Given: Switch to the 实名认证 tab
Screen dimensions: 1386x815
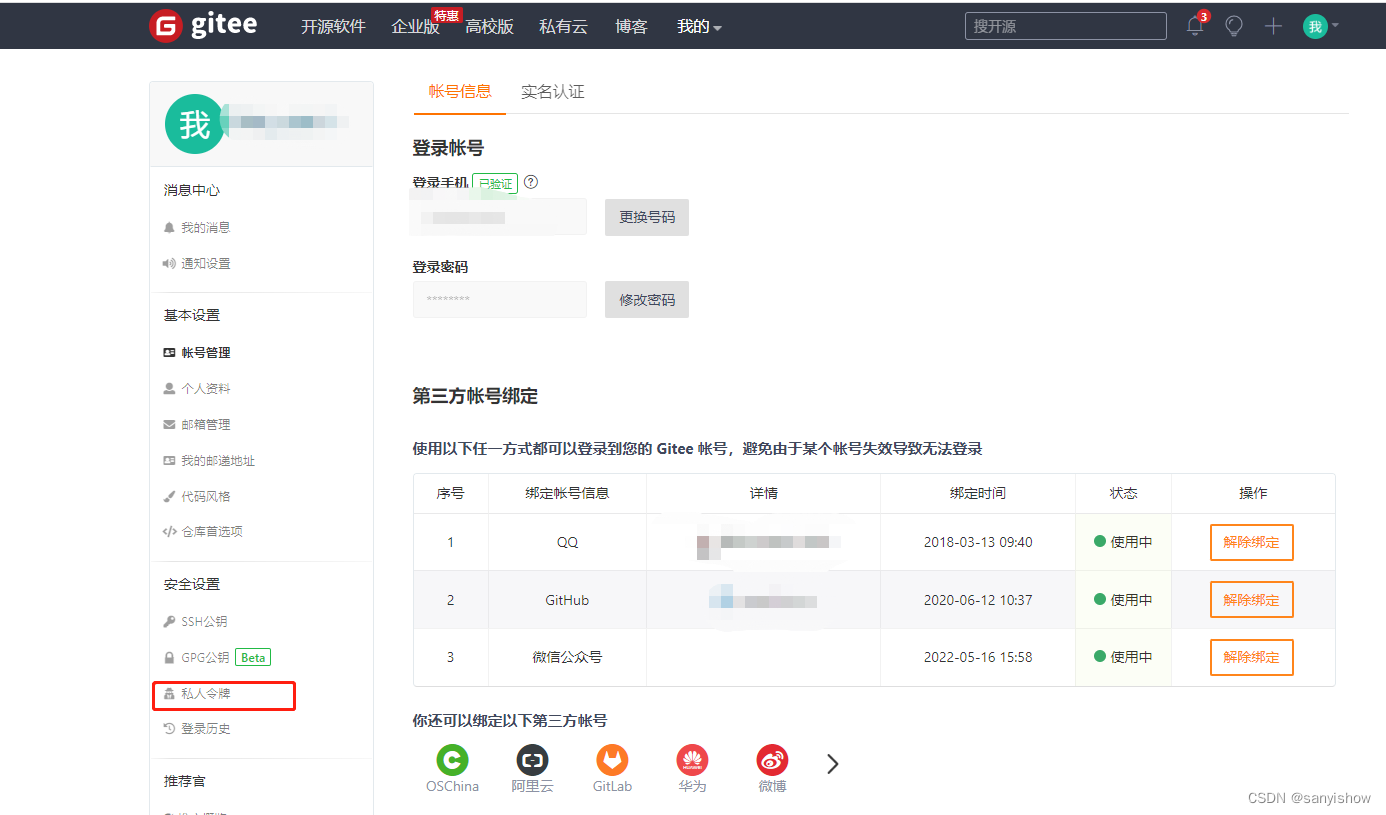Looking at the screenshot, I should pyautogui.click(x=552, y=91).
